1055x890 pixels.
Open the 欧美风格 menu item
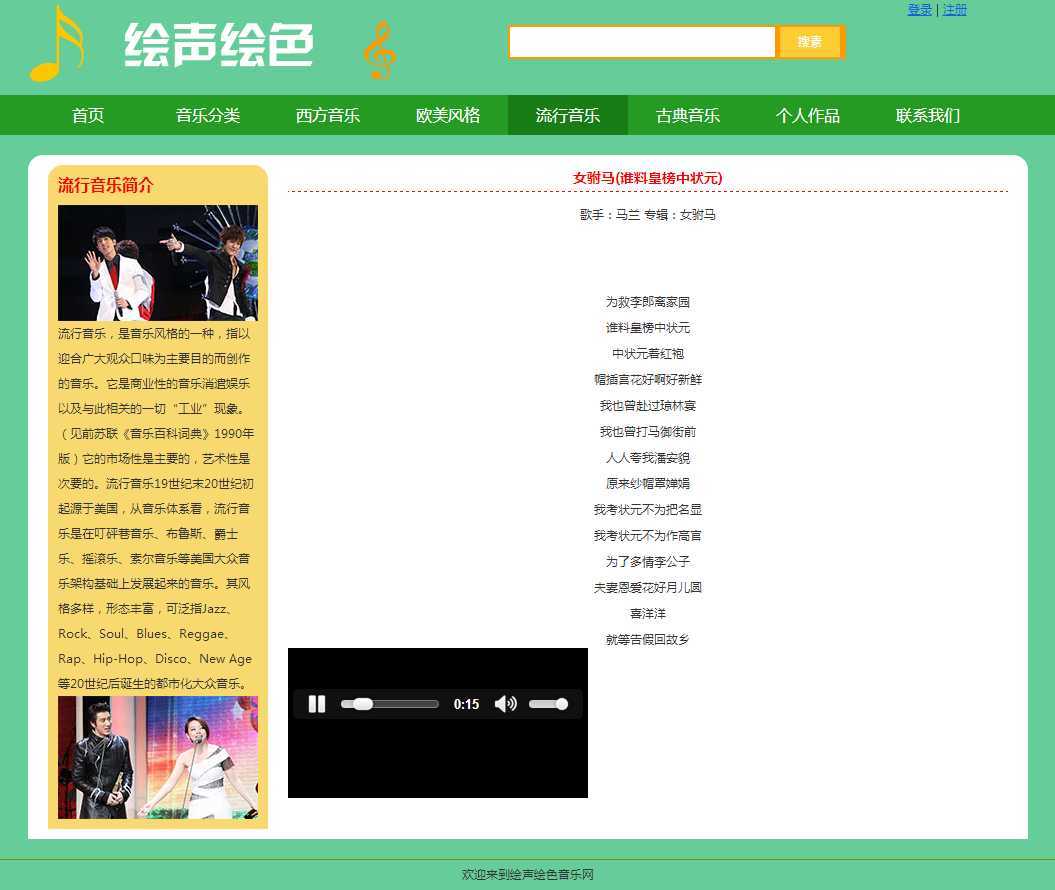[x=448, y=115]
